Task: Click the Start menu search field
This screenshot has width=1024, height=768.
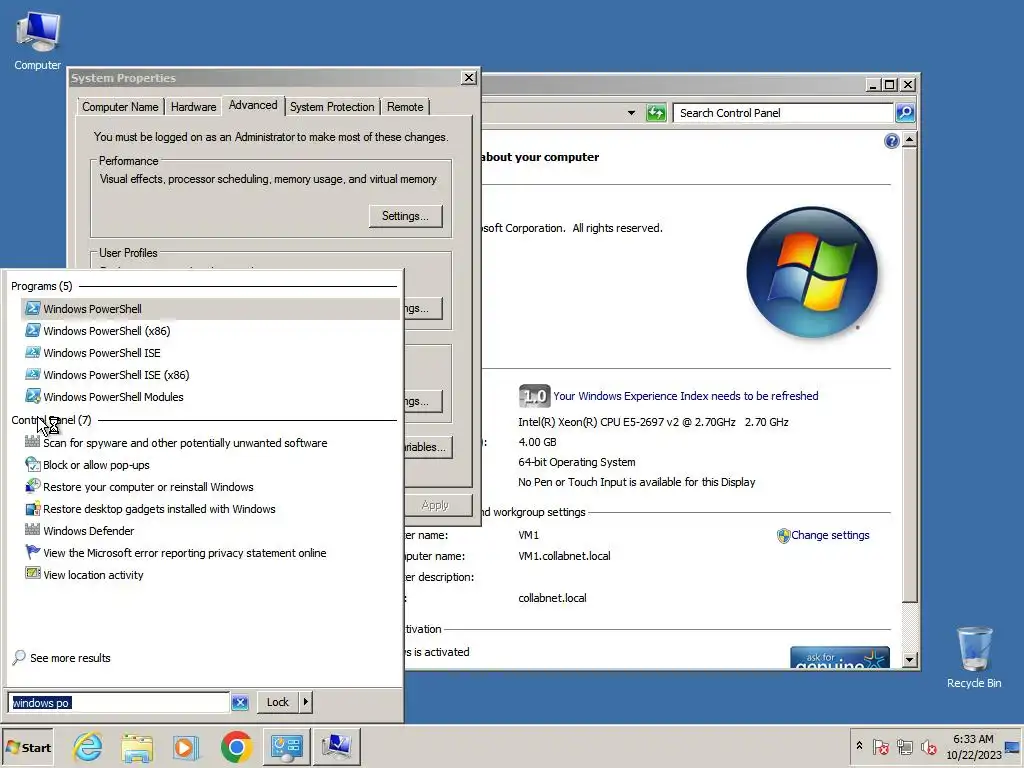Action: pyautogui.click(x=119, y=703)
